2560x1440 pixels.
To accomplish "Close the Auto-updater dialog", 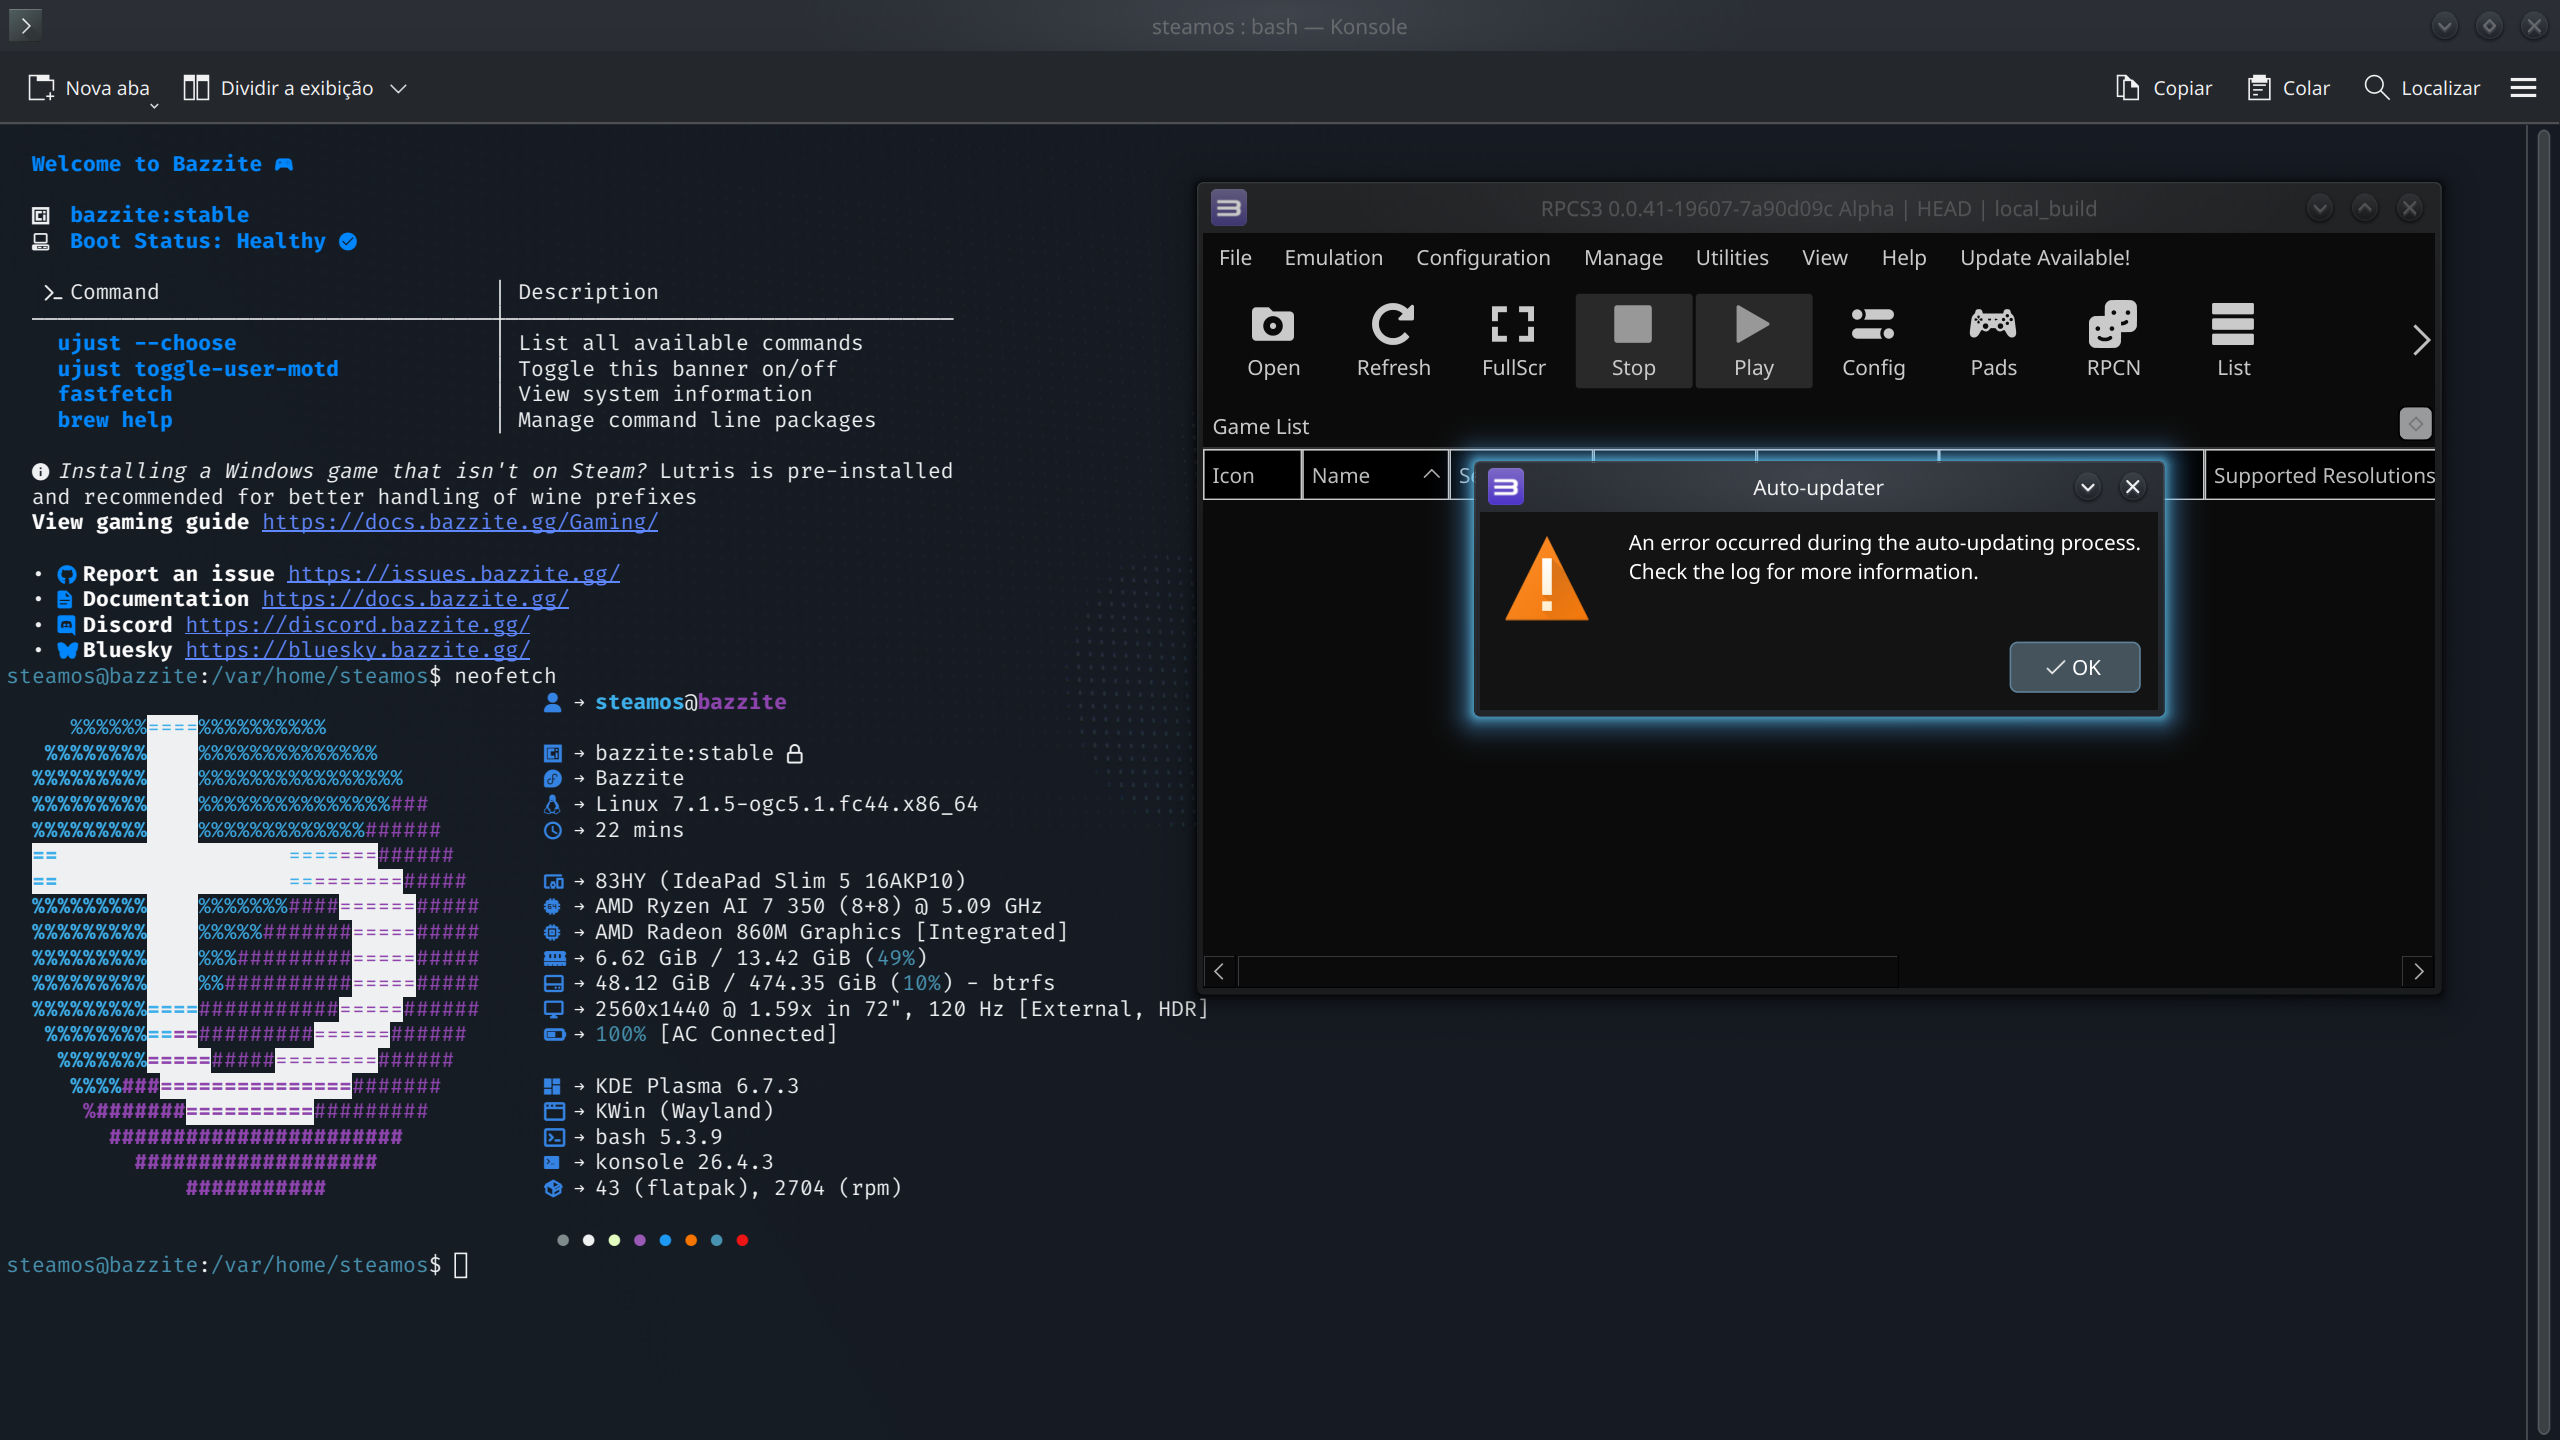I will click(2132, 487).
